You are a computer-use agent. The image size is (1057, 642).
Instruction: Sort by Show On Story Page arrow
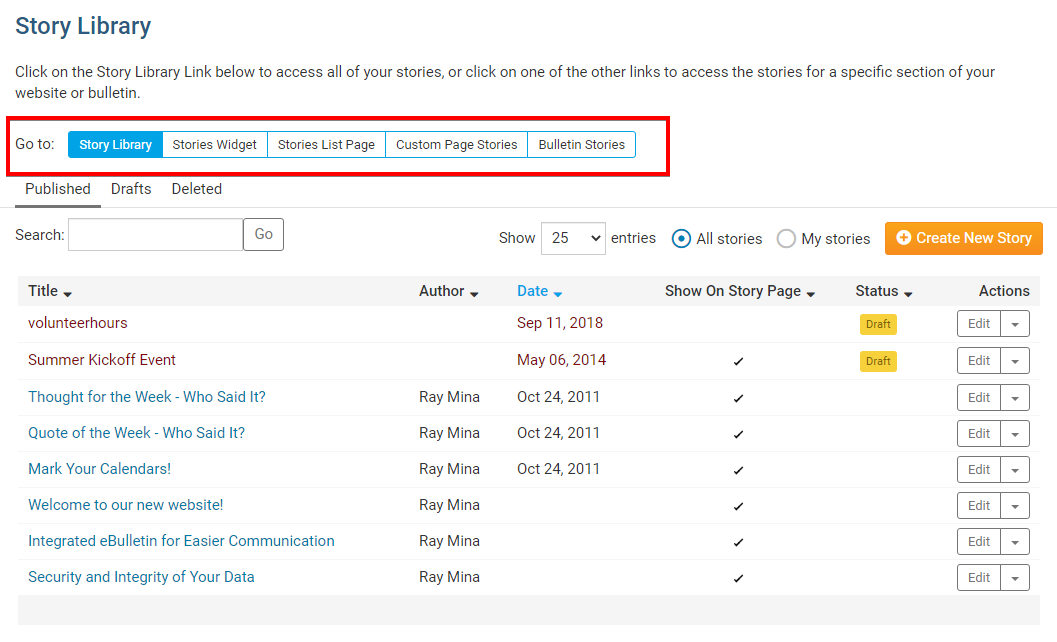click(811, 293)
